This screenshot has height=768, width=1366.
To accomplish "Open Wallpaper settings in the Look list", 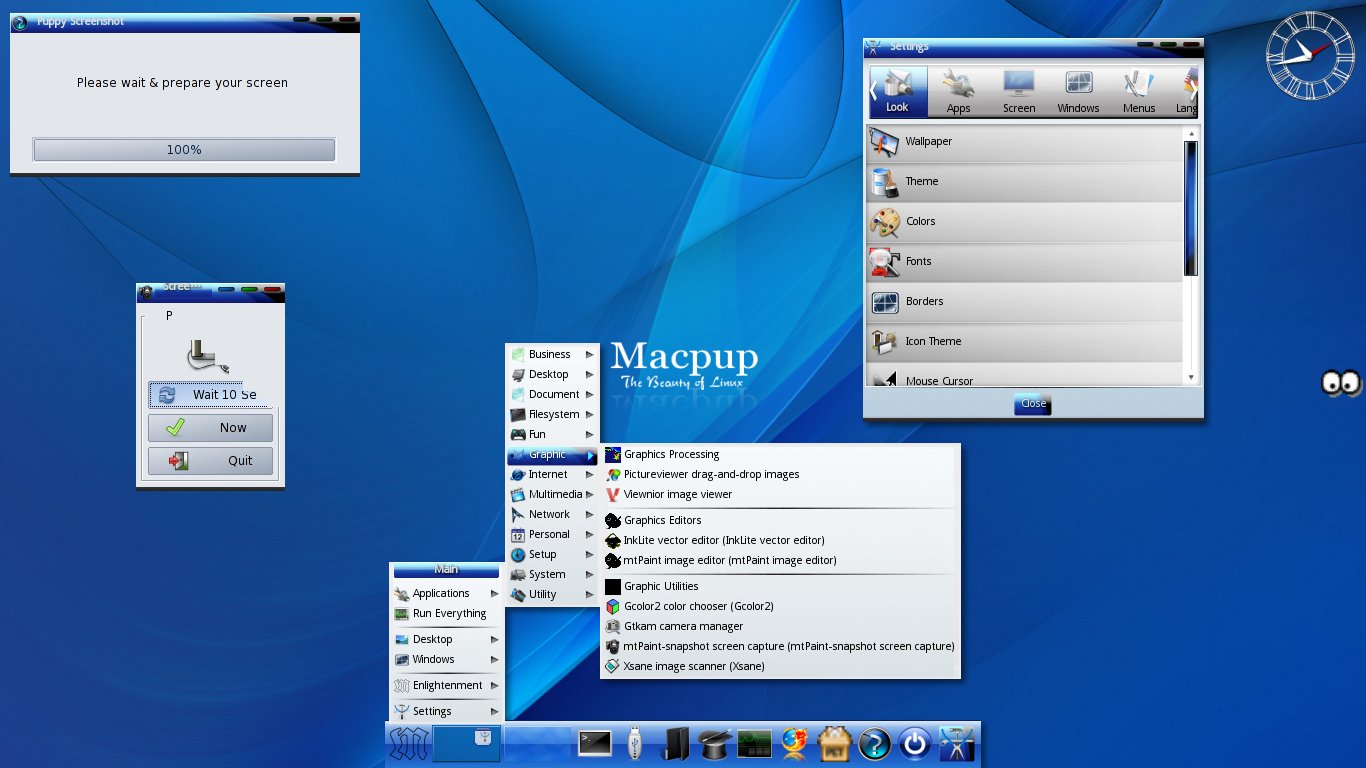I will 1025,142.
